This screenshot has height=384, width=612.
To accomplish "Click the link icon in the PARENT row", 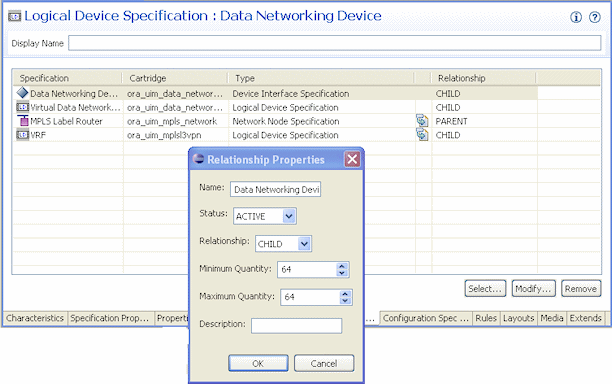I will point(422,121).
